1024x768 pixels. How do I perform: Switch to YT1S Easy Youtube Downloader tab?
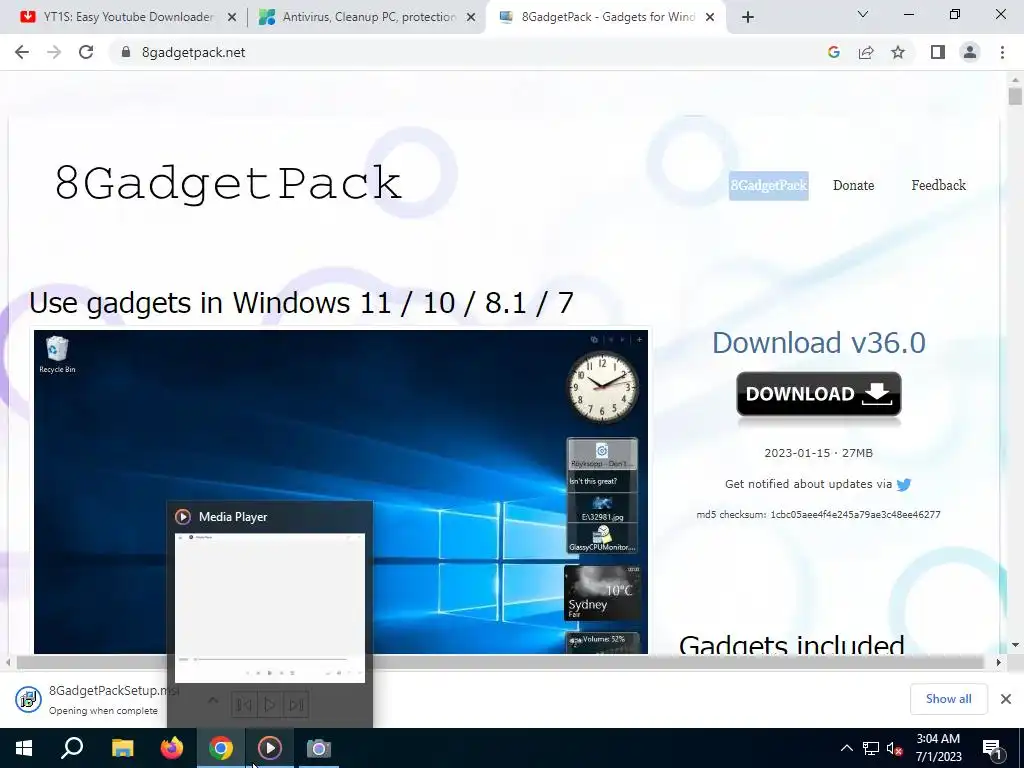tap(128, 17)
